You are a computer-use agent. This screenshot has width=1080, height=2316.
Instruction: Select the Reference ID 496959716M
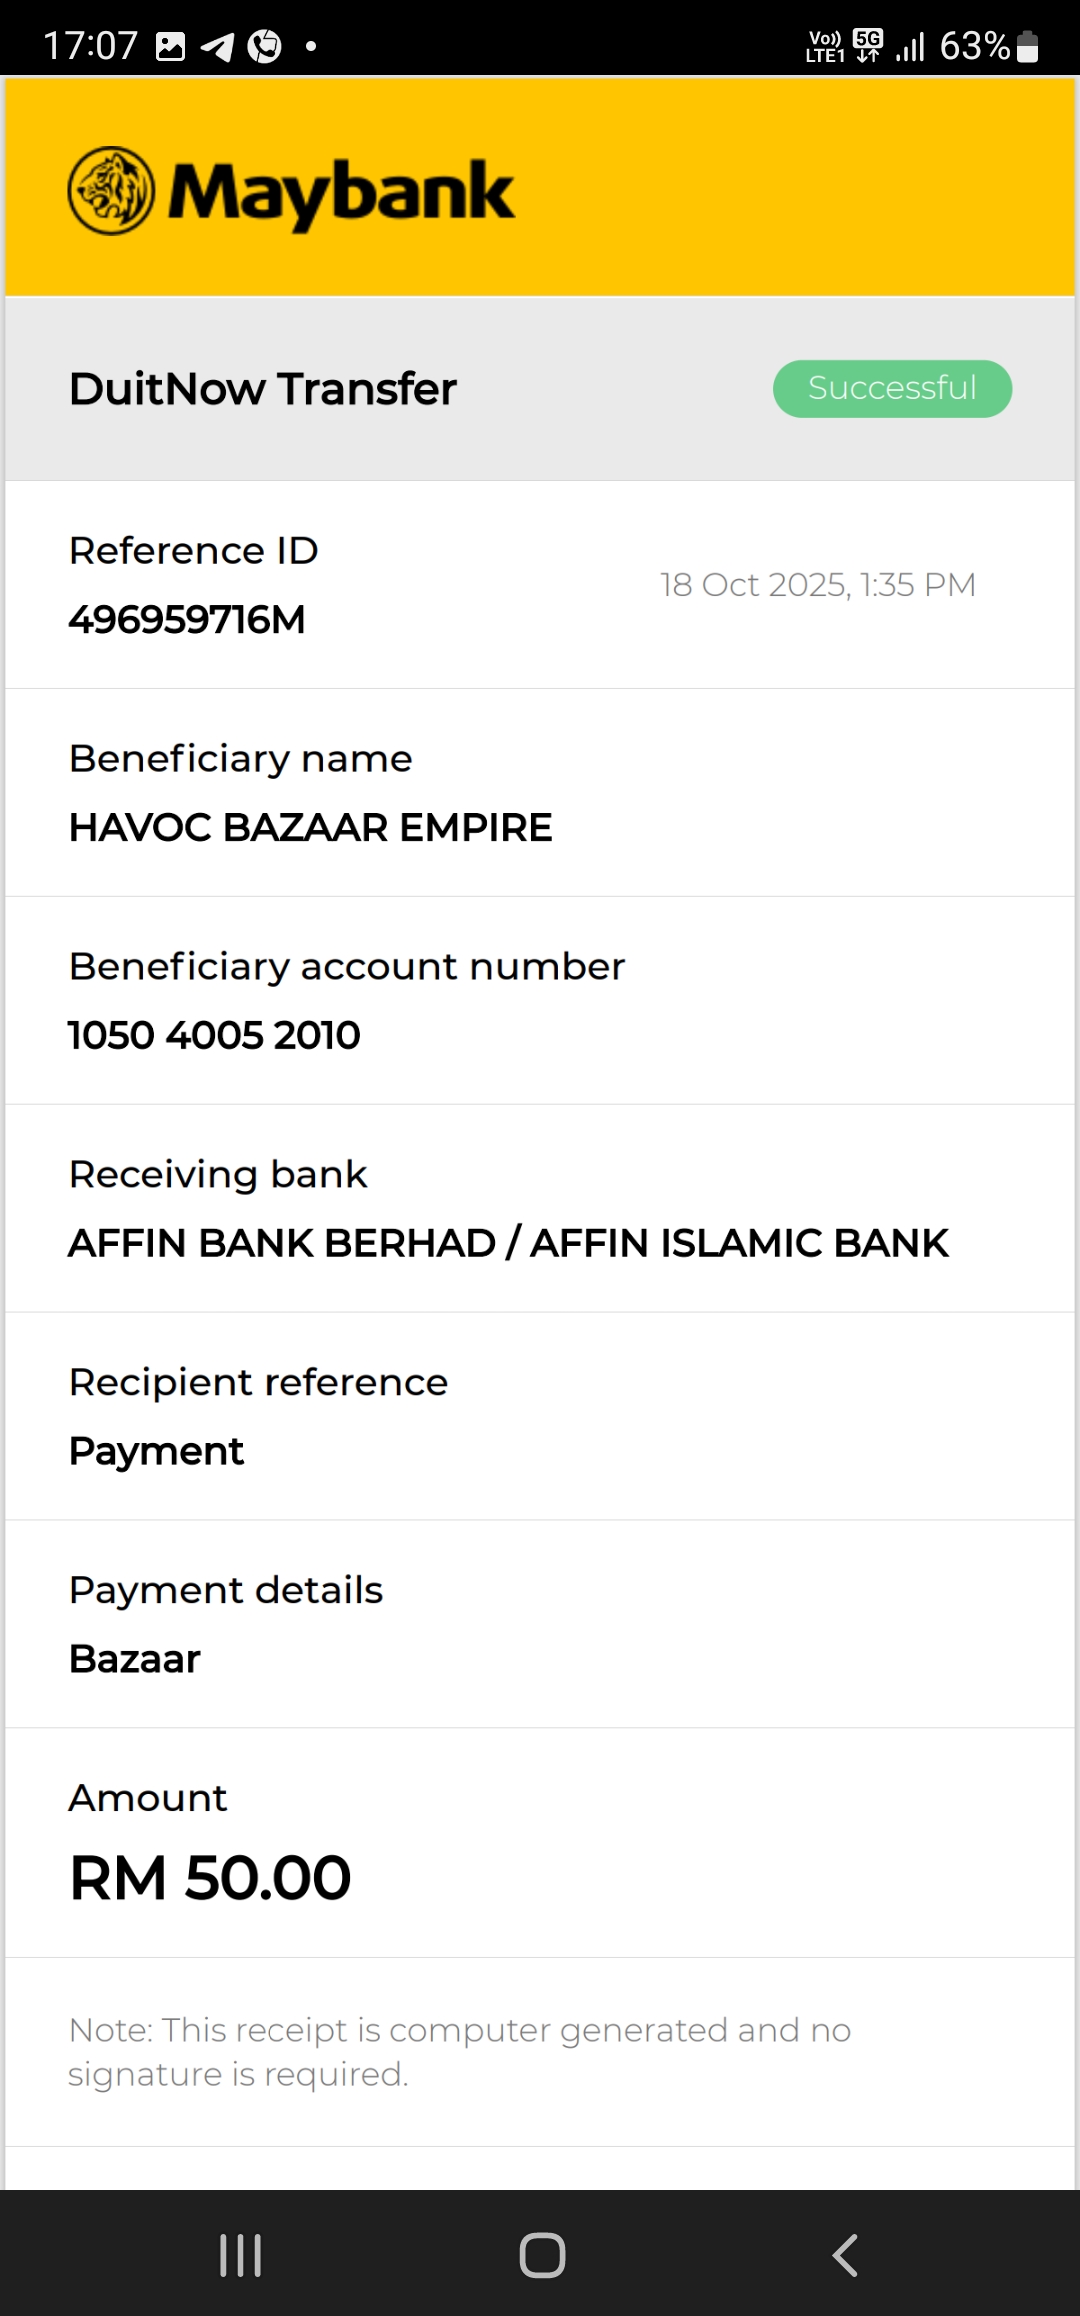pos(187,620)
